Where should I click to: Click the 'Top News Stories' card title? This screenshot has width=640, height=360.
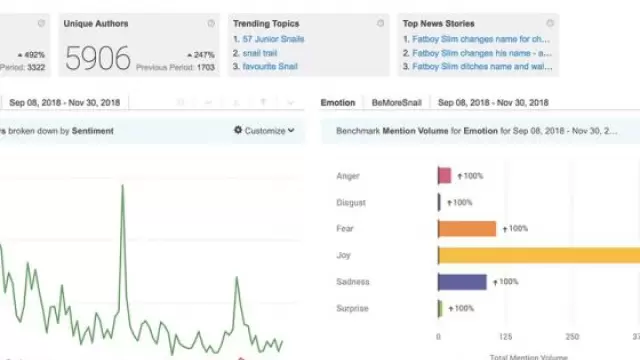(x=438, y=24)
